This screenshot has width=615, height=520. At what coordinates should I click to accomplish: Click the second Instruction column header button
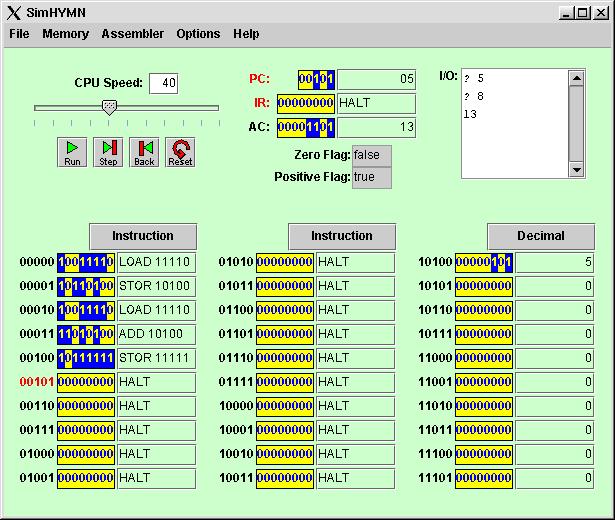(342, 236)
